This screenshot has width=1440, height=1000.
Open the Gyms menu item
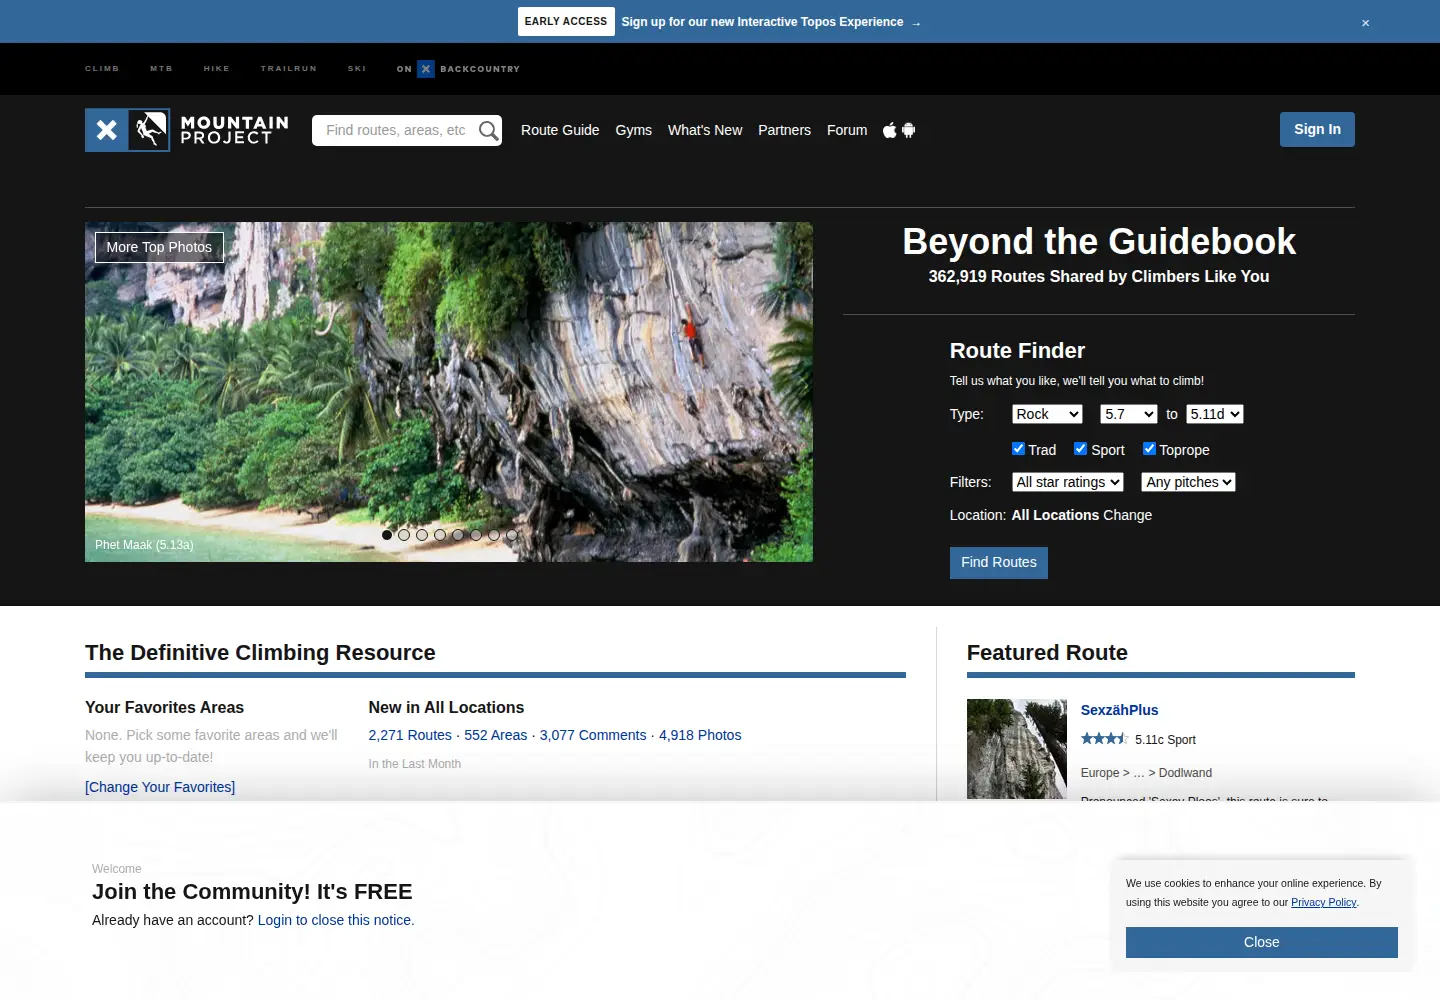[x=634, y=130]
